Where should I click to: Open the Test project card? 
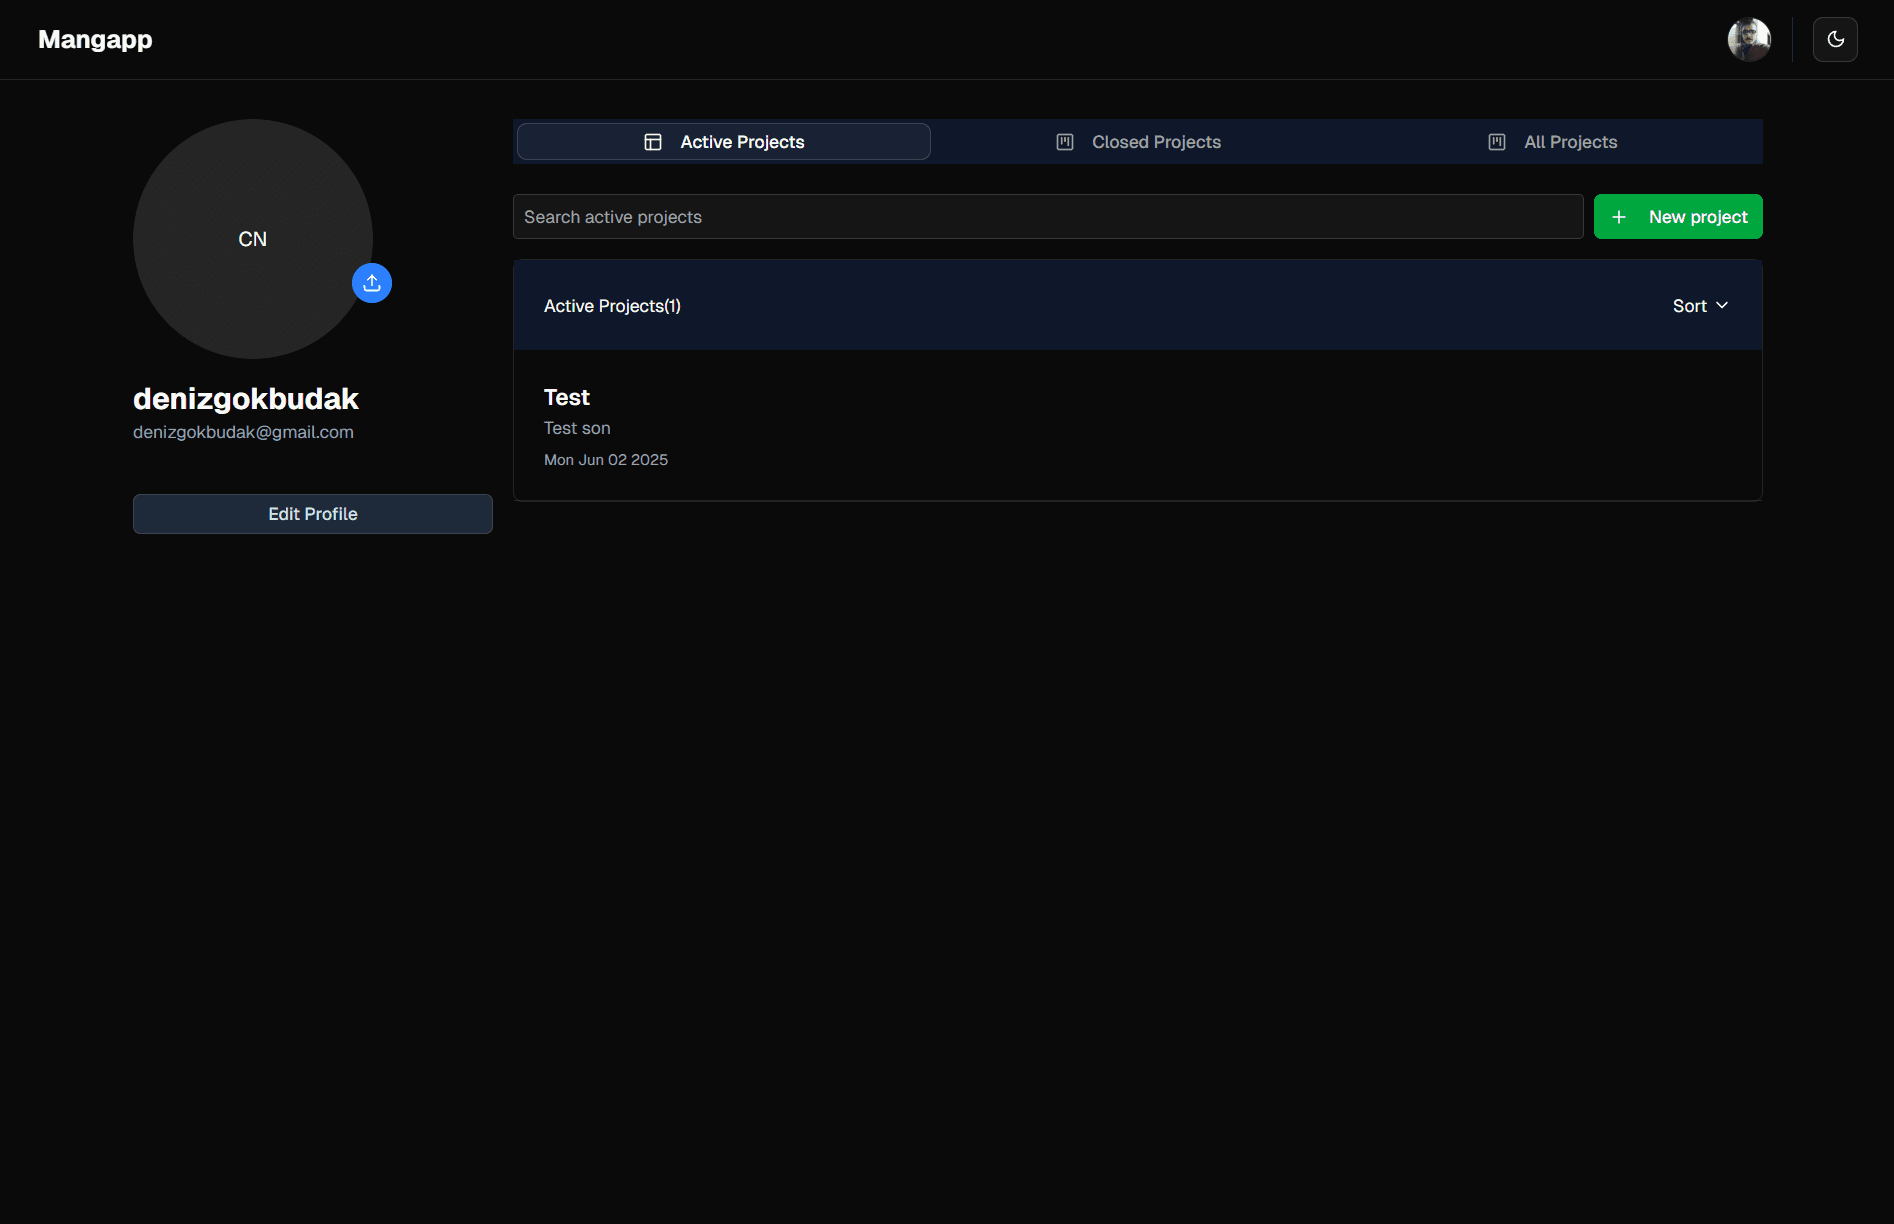click(1137, 425)
